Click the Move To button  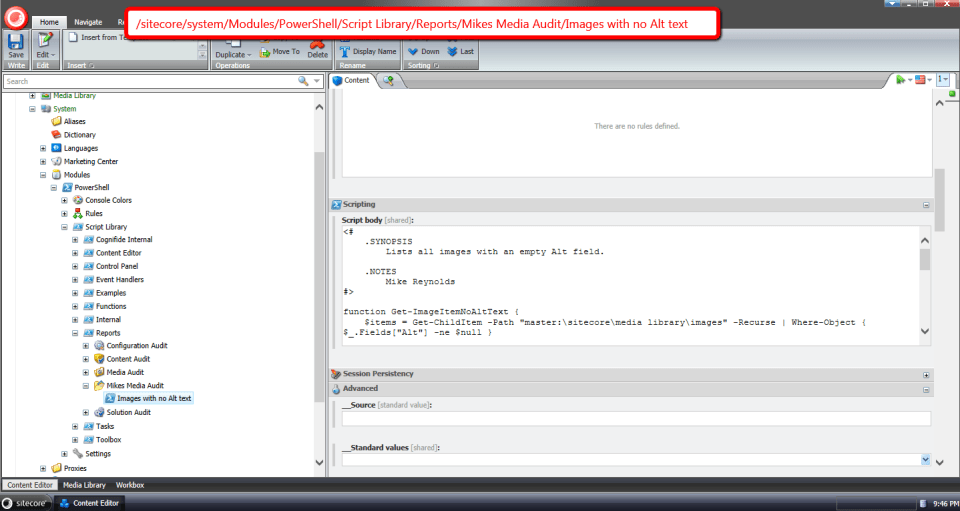coord(279,52)
